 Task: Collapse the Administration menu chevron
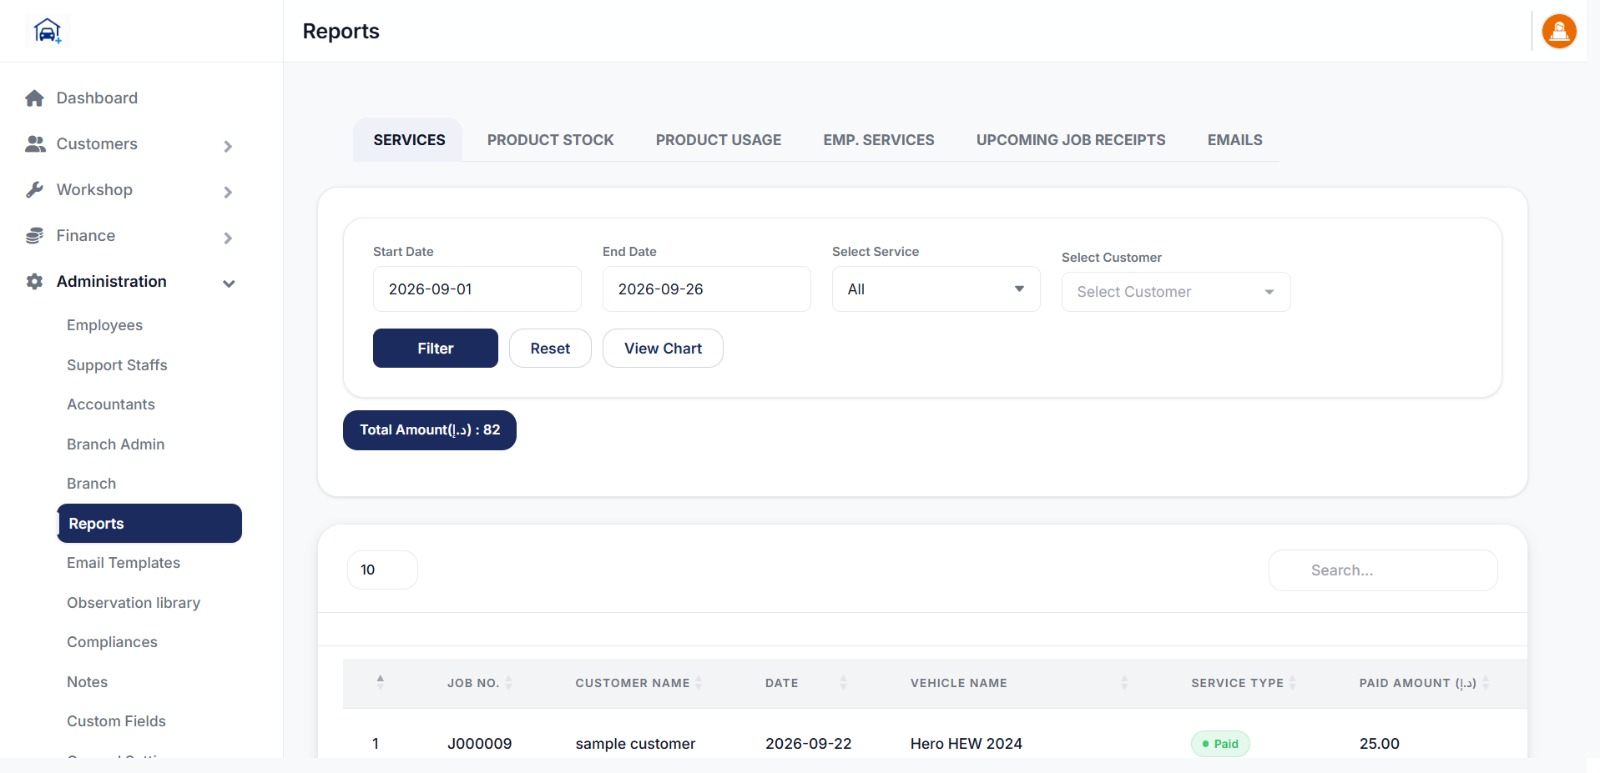pyautogui.click(x=229, y=284)
